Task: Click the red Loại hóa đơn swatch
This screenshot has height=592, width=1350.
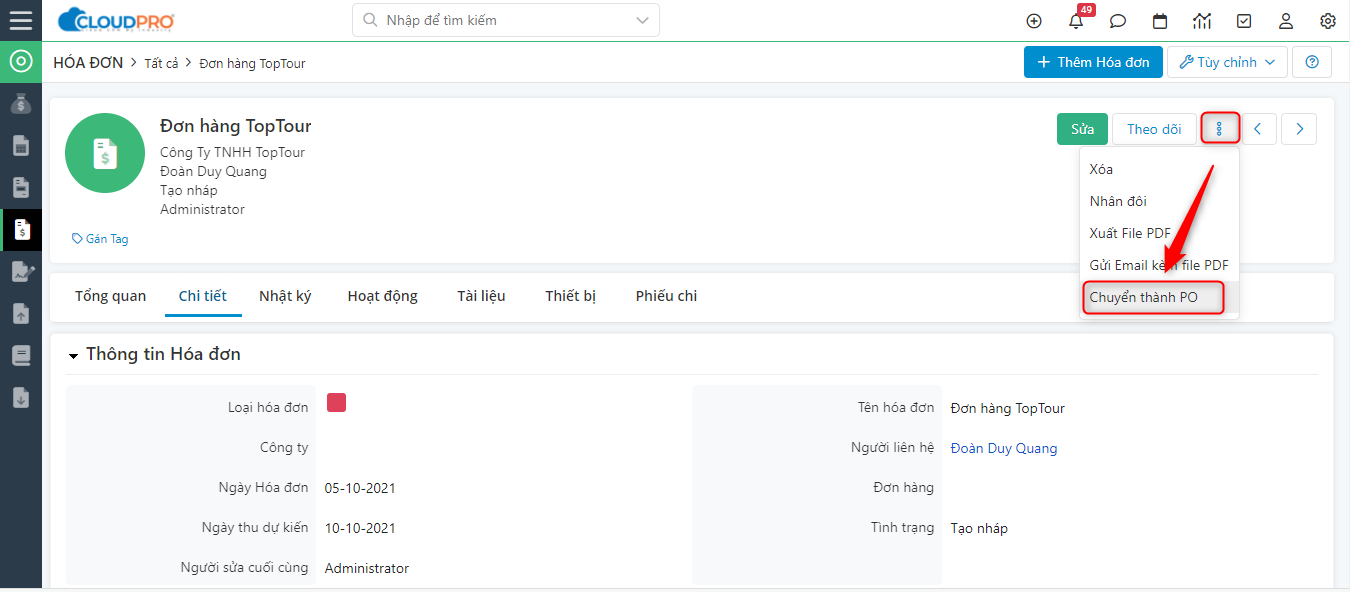Action: point(336,403)
